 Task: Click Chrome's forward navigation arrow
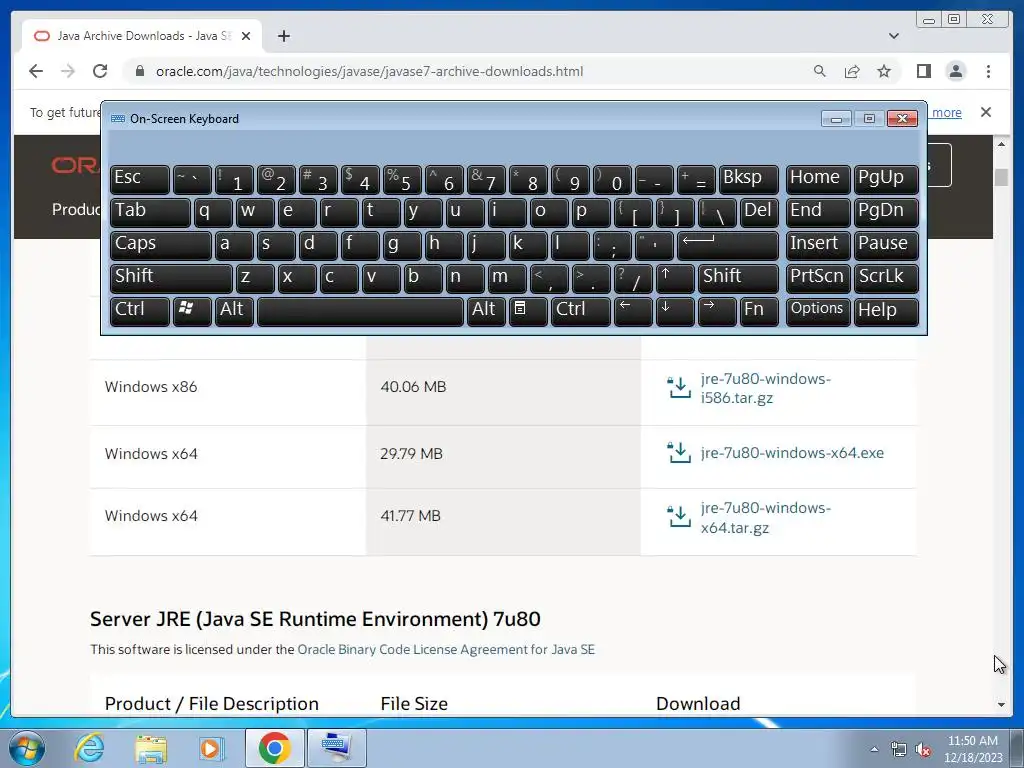68,71
